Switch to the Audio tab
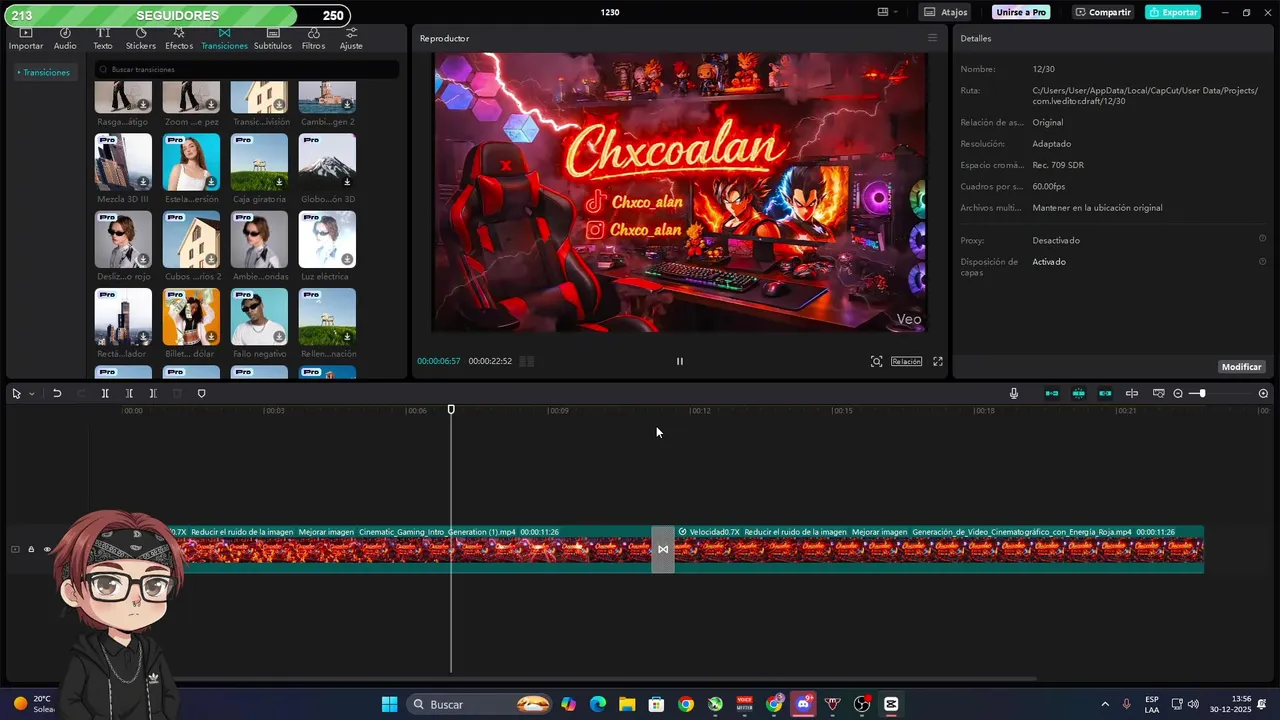 click(x=65, y=39)
